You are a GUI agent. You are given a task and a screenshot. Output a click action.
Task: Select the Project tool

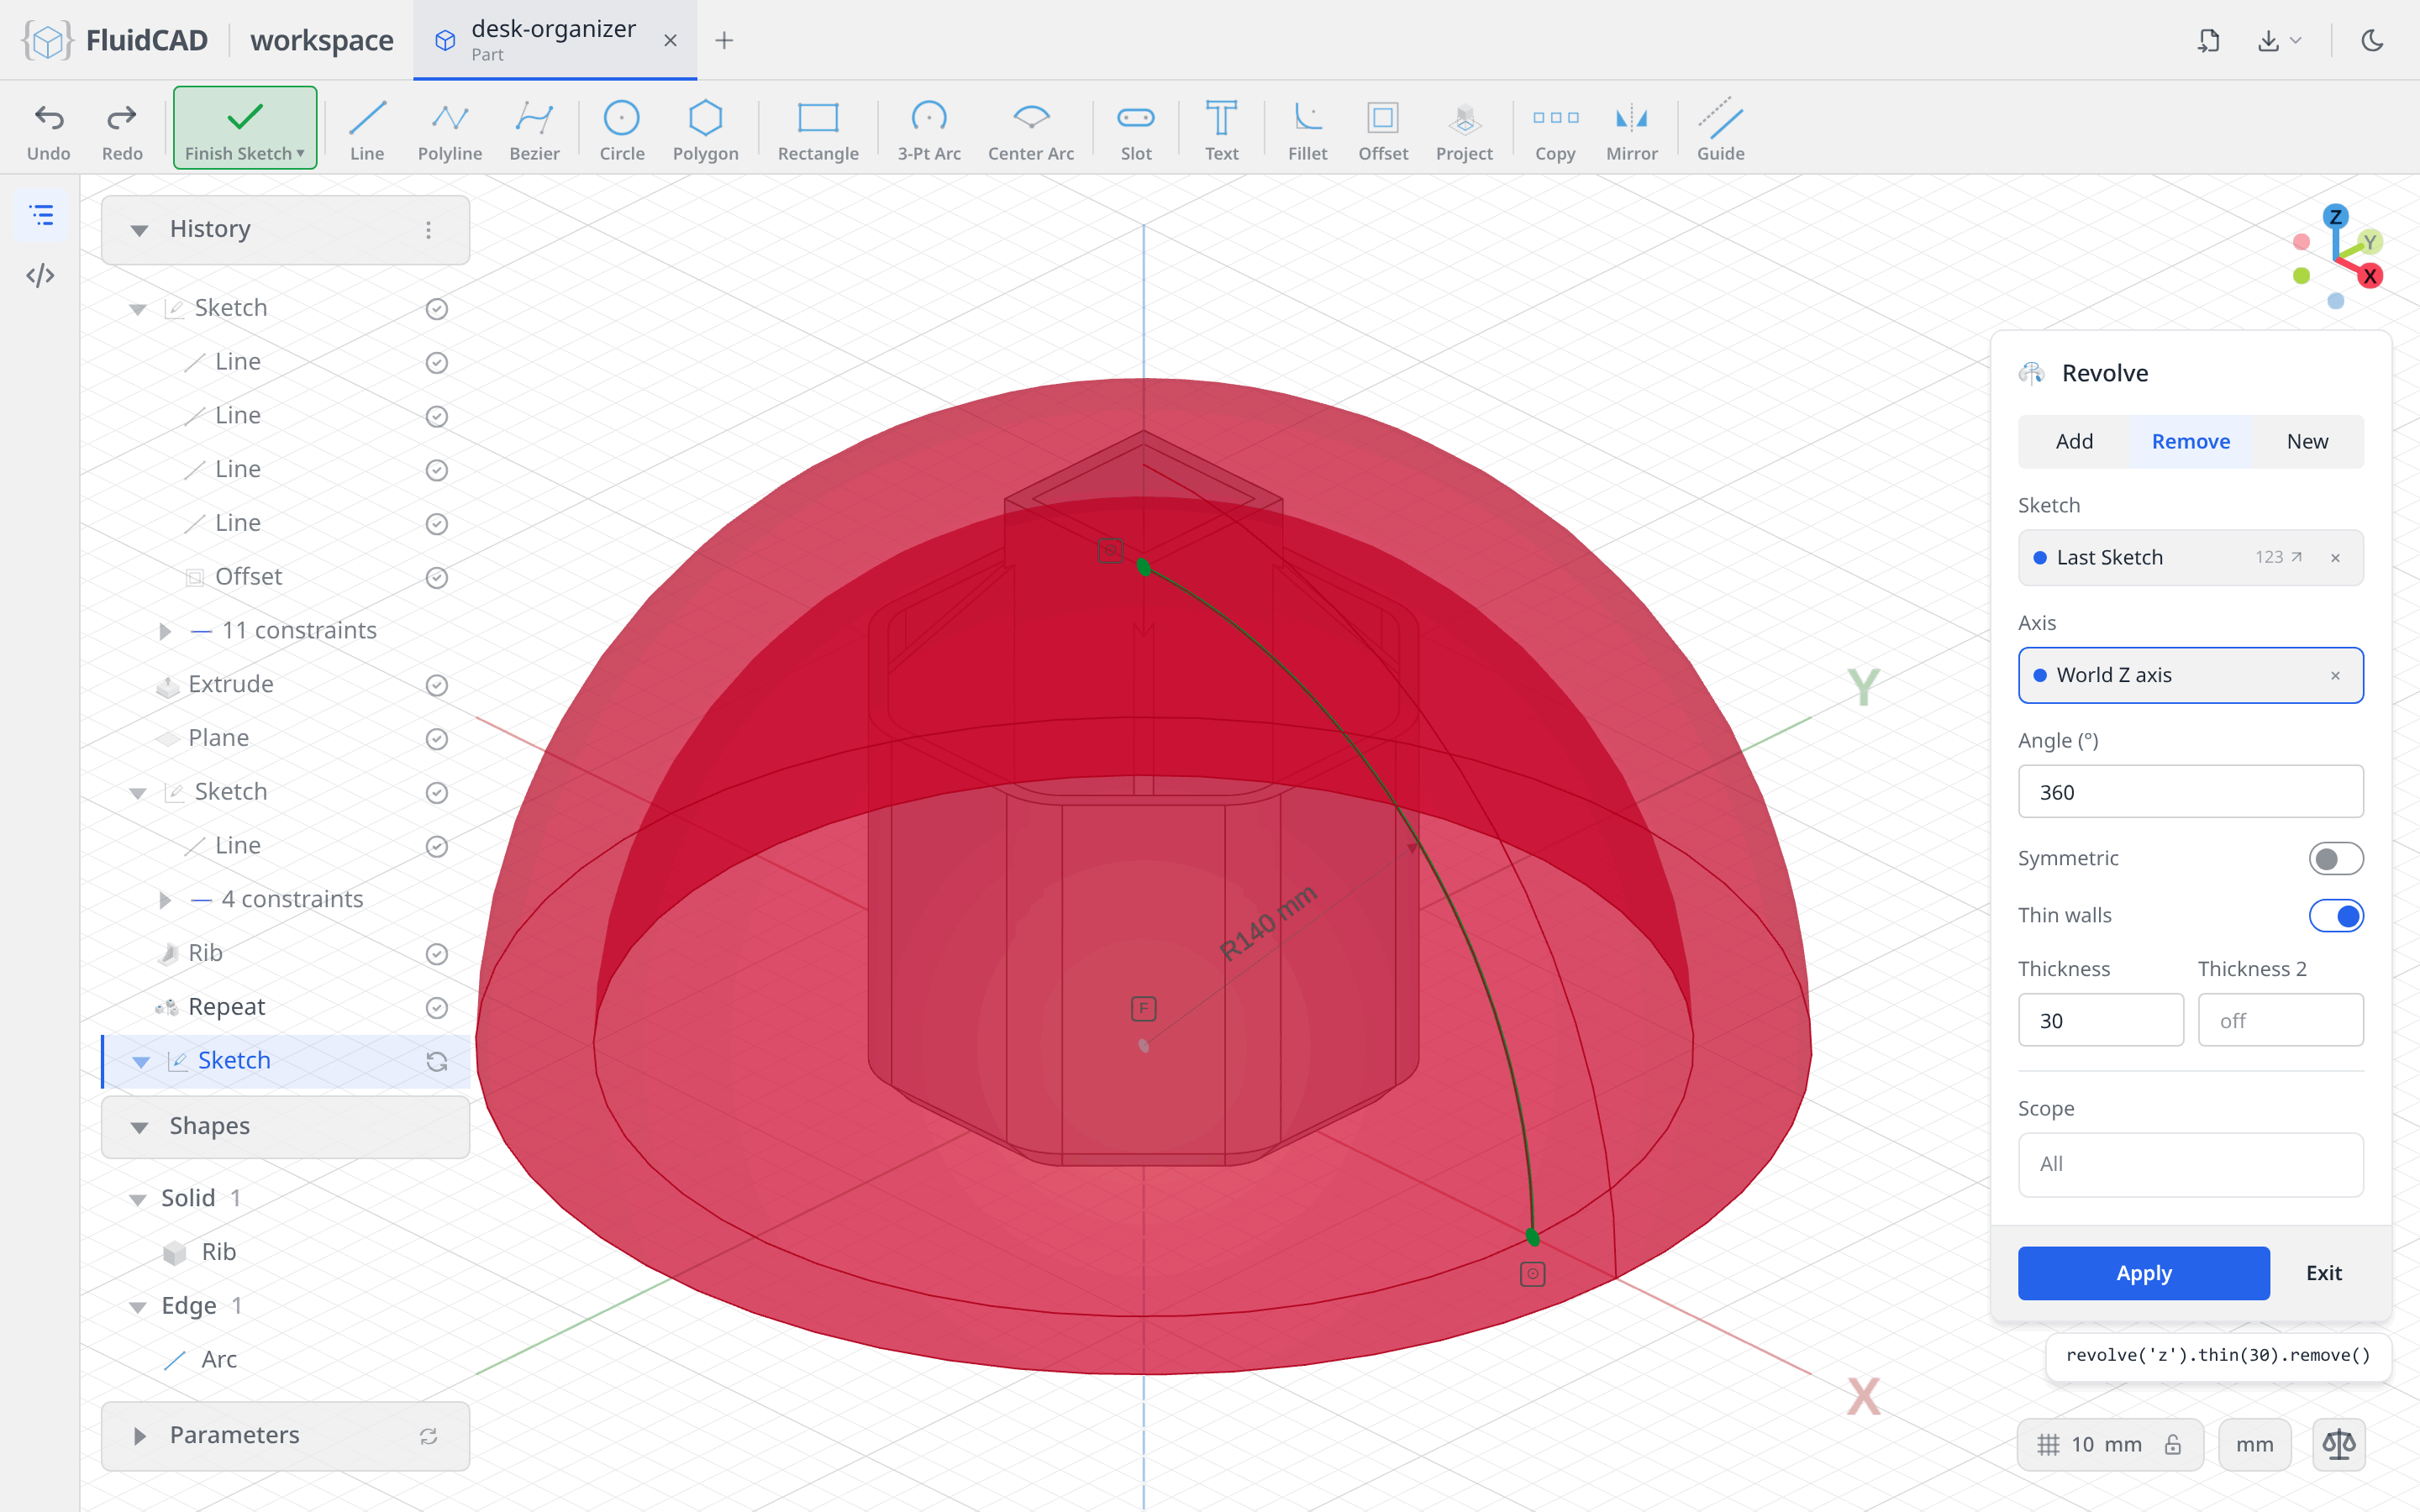1464,130
